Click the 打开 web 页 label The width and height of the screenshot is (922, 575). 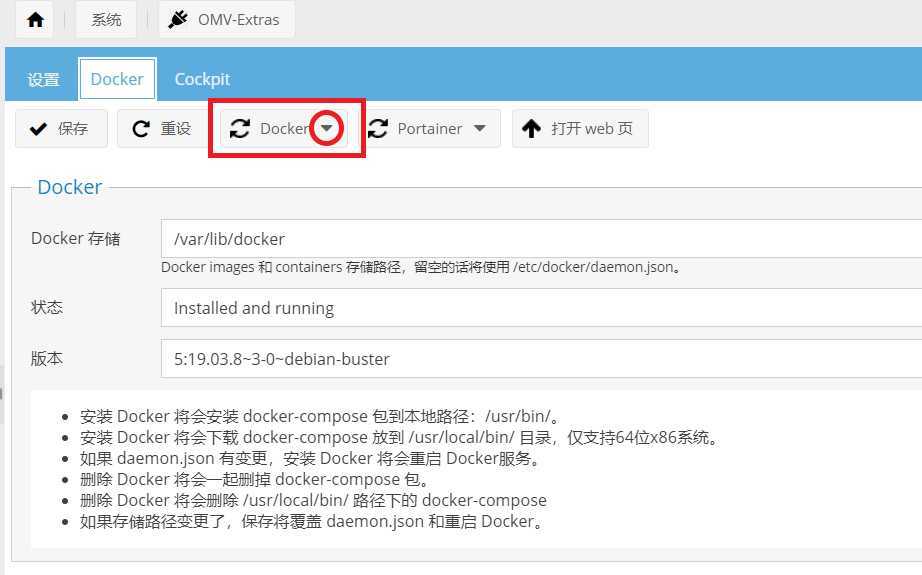click(x=592, y=128)
